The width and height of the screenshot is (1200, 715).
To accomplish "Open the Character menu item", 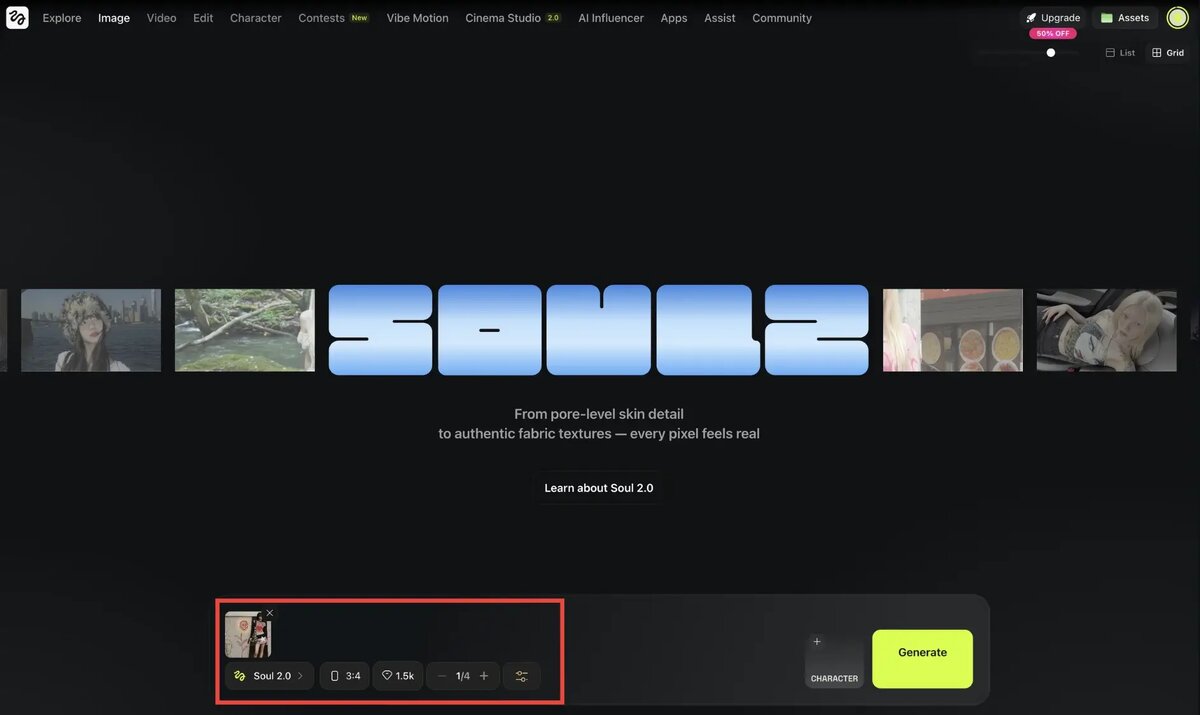I will click(x=256, y=18).
